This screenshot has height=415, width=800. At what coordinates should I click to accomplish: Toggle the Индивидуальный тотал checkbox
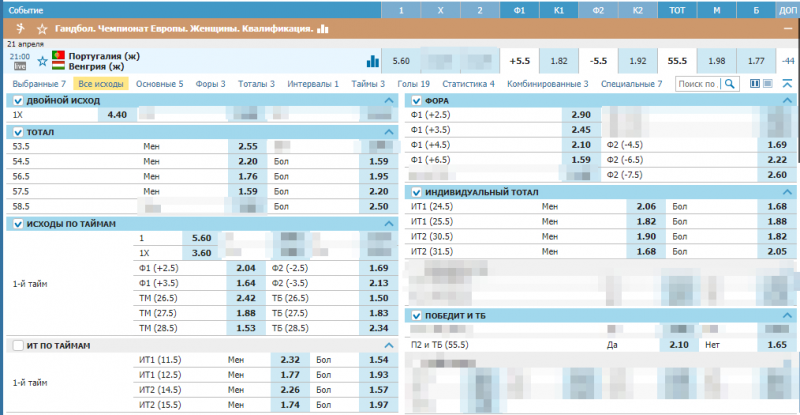(x=418, y=192)
